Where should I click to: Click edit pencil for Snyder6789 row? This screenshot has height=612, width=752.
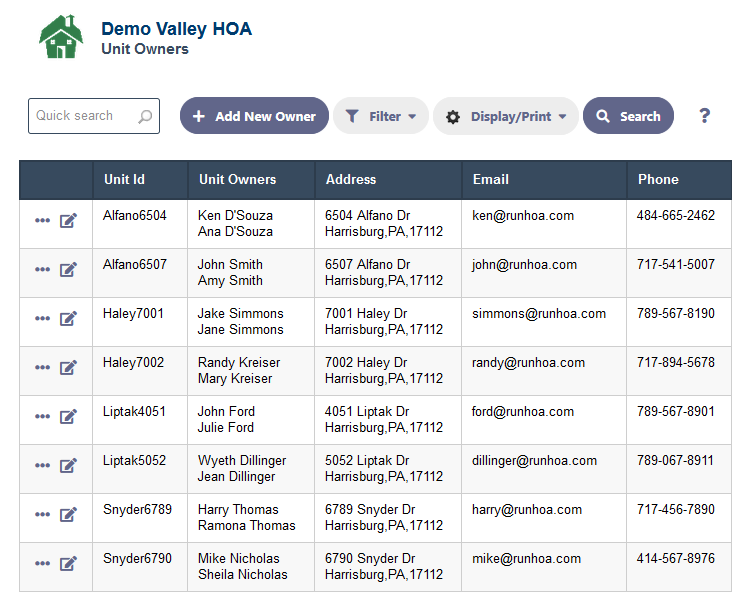[68, 514]
